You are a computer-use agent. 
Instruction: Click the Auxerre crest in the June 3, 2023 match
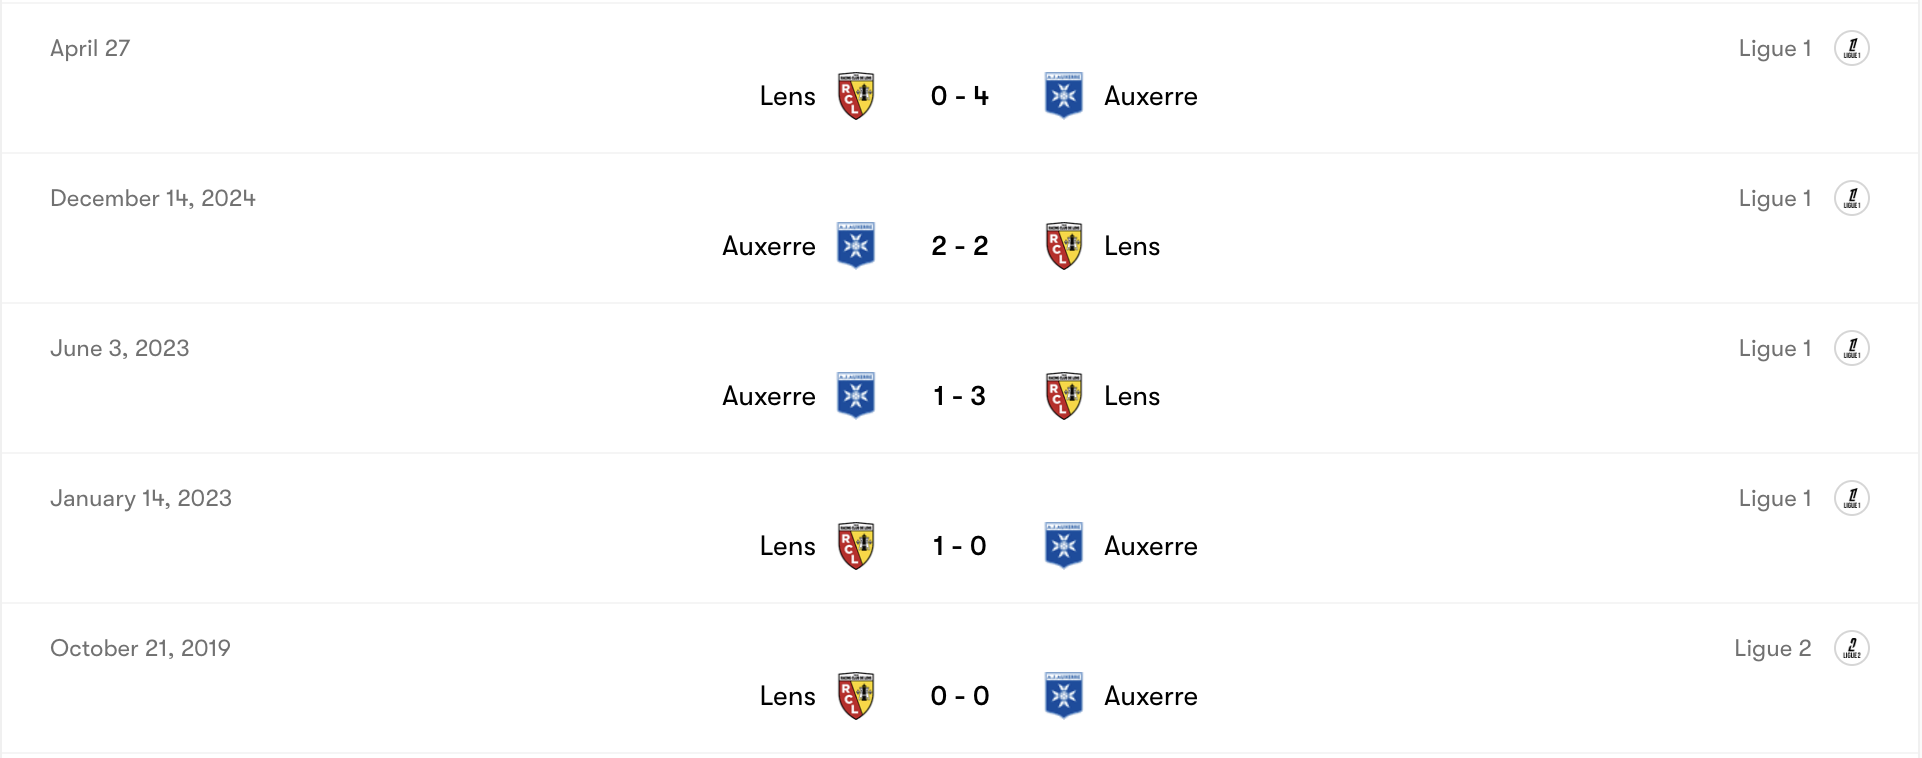[x=856, y=396]
